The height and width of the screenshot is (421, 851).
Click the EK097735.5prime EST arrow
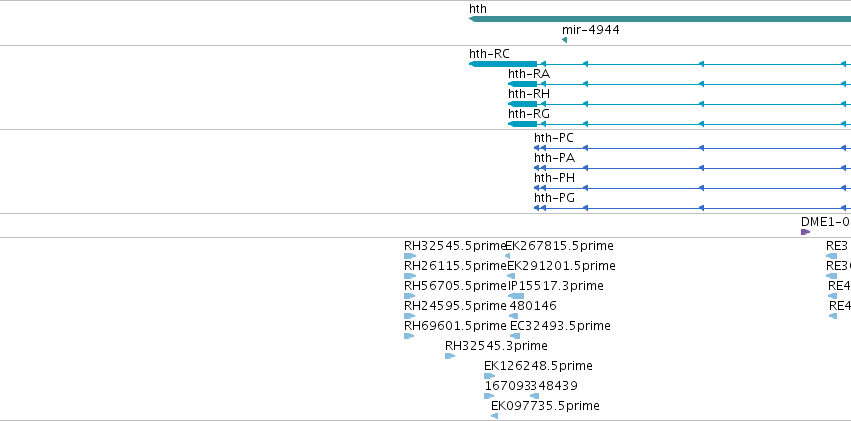[x=494, y=416]
